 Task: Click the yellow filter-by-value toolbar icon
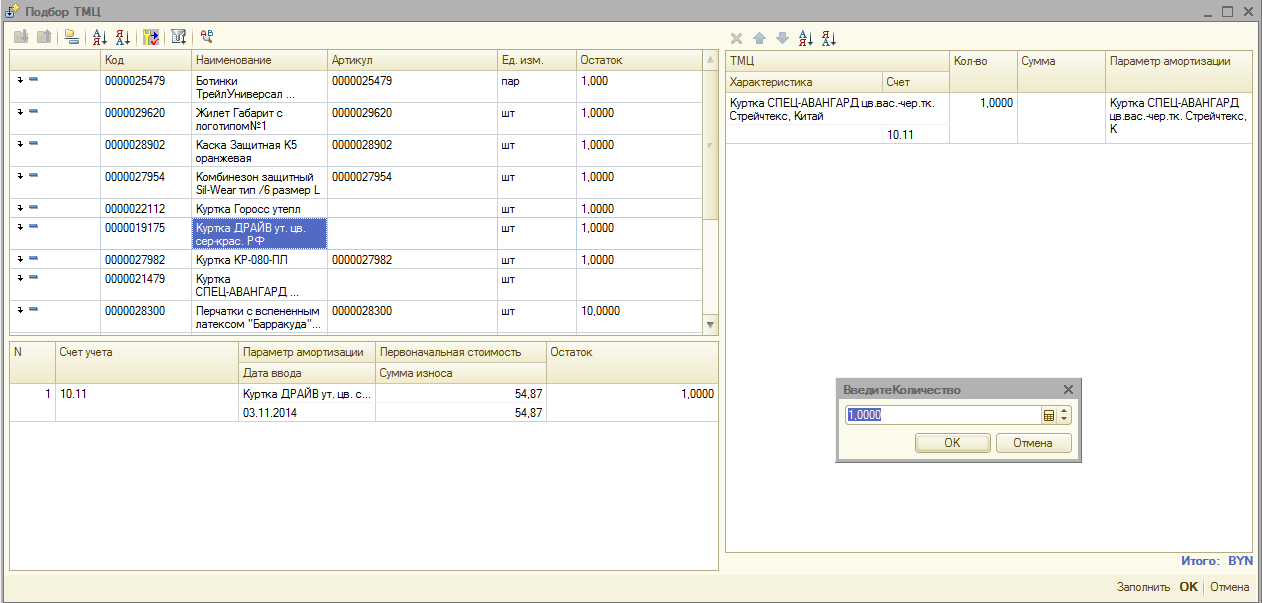[x=151, y=37]
